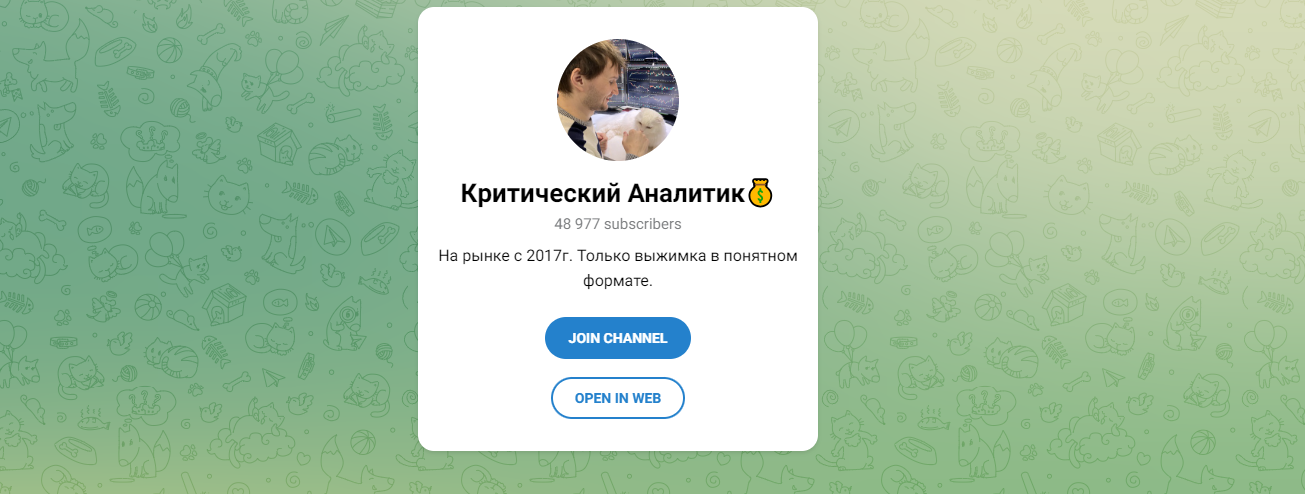
Task: Click the word формате. in the description
Action: click(618, 281)
